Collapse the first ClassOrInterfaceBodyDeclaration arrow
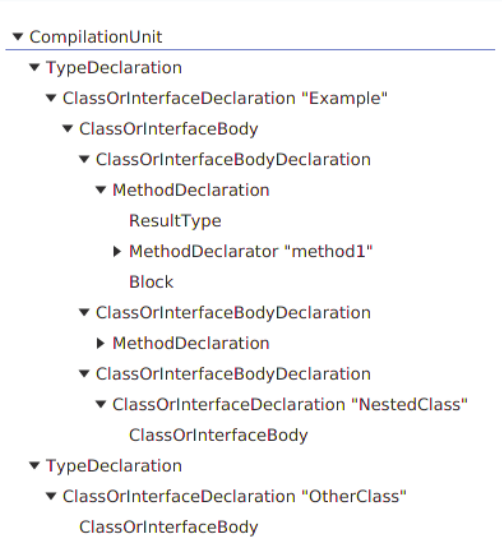This screenshot has width=502, height=555. coord(84,159)
